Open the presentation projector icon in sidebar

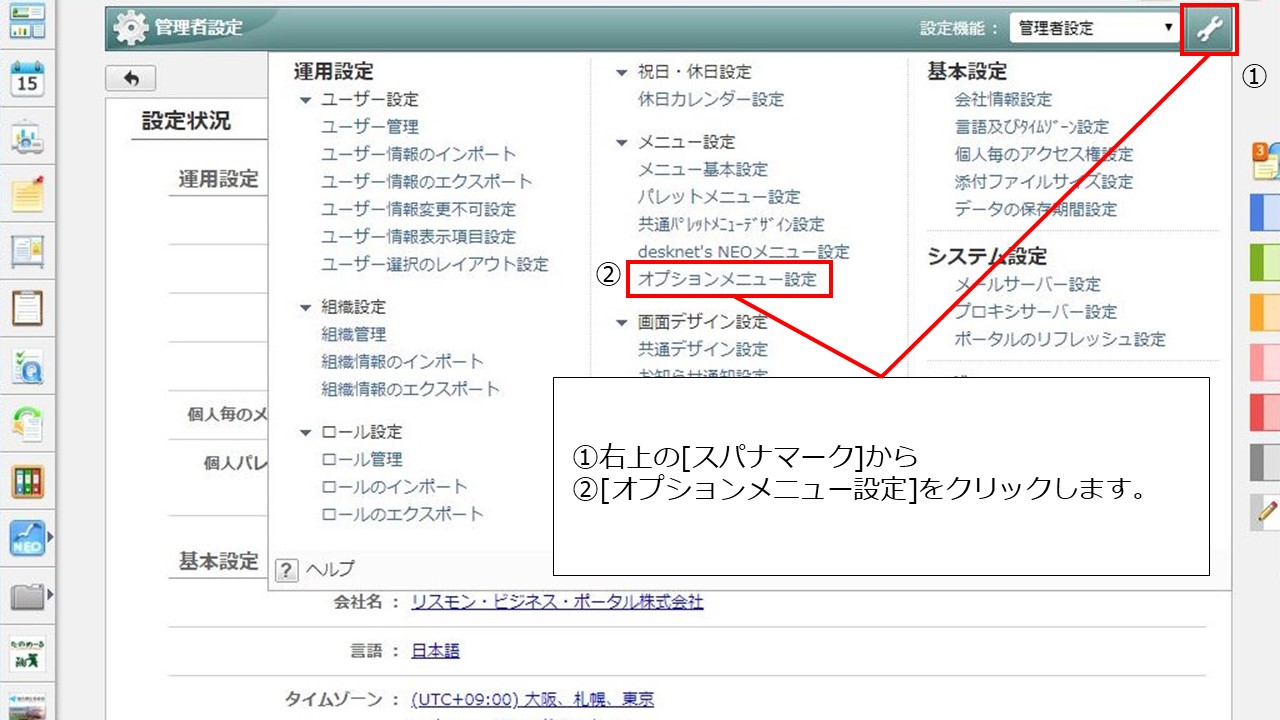pyautogui.click(x=27, y=137)
